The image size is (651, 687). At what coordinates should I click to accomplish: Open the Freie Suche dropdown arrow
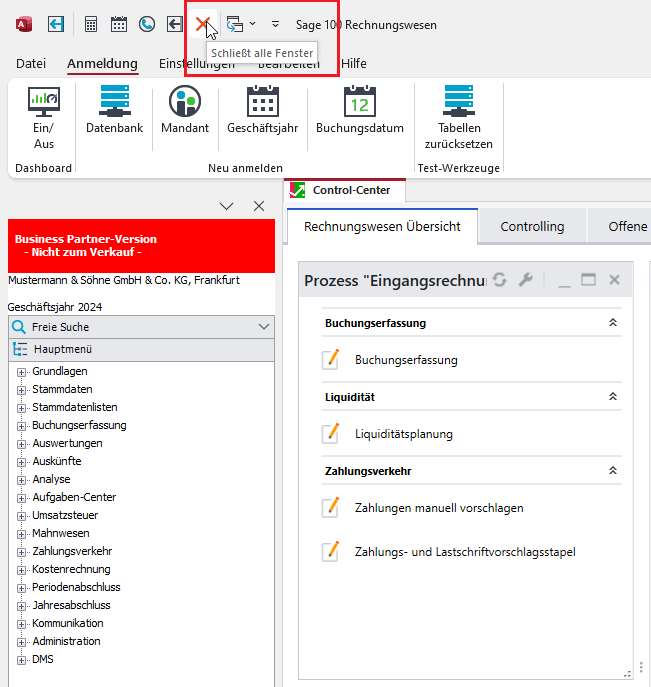click(x=264, y=327)
